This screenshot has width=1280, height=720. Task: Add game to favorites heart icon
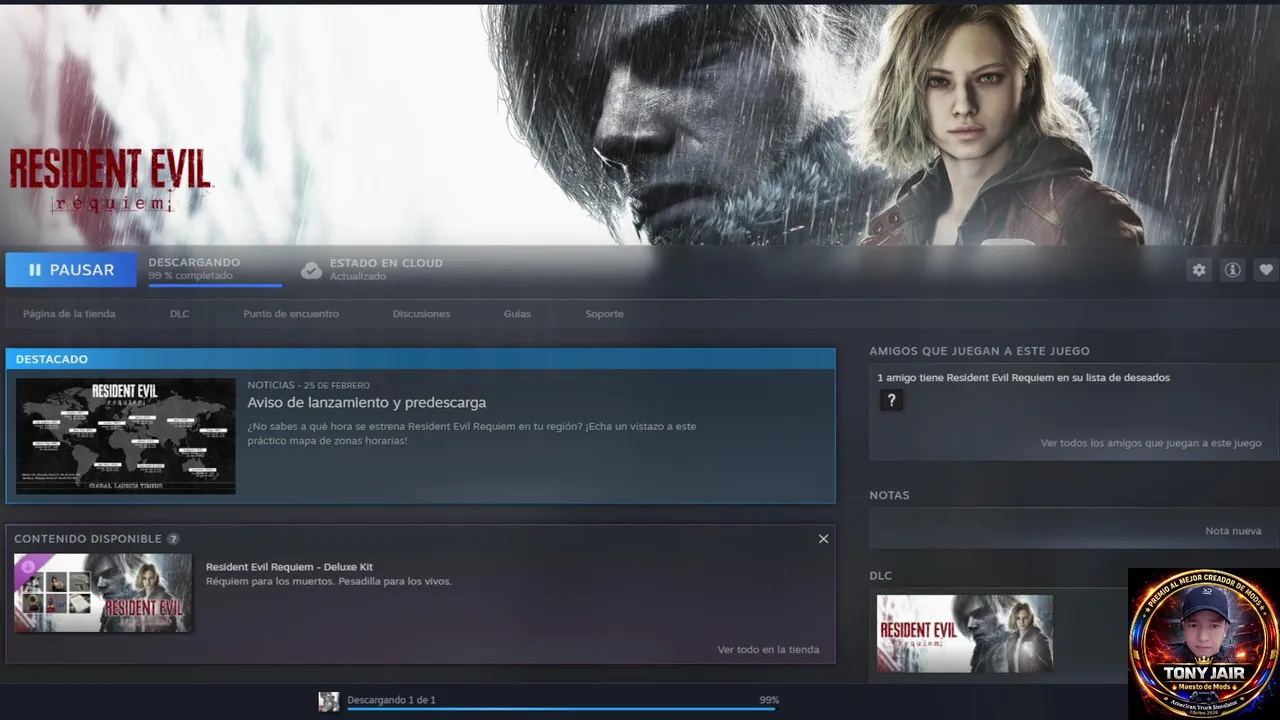tap(1266, 270)
